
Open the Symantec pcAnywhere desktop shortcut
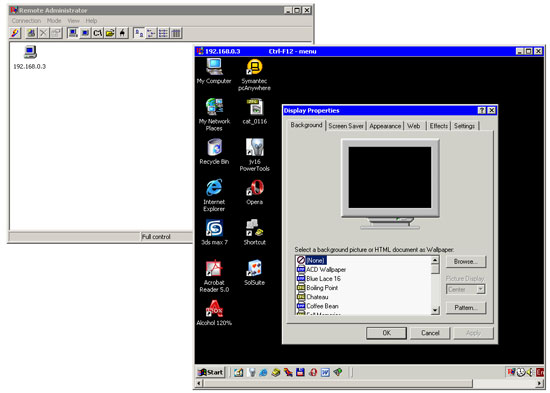[254, 75]
